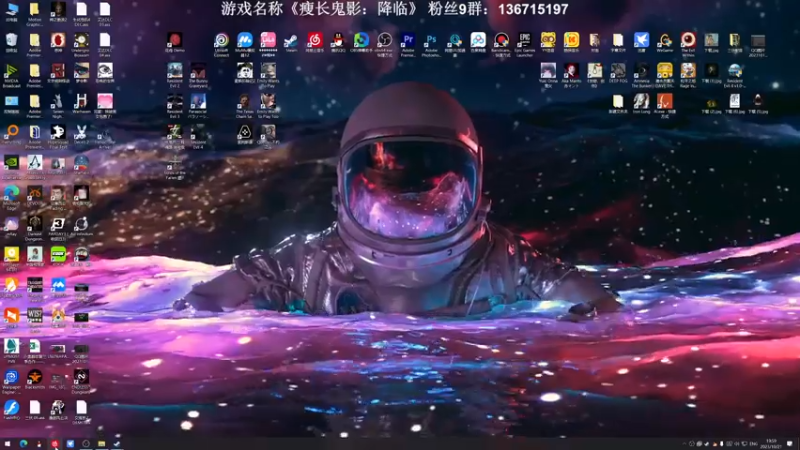This screenshot has height=450, width=800.
Task: Launch Yuki Onna game shortcut
Action: click(548, 76)
